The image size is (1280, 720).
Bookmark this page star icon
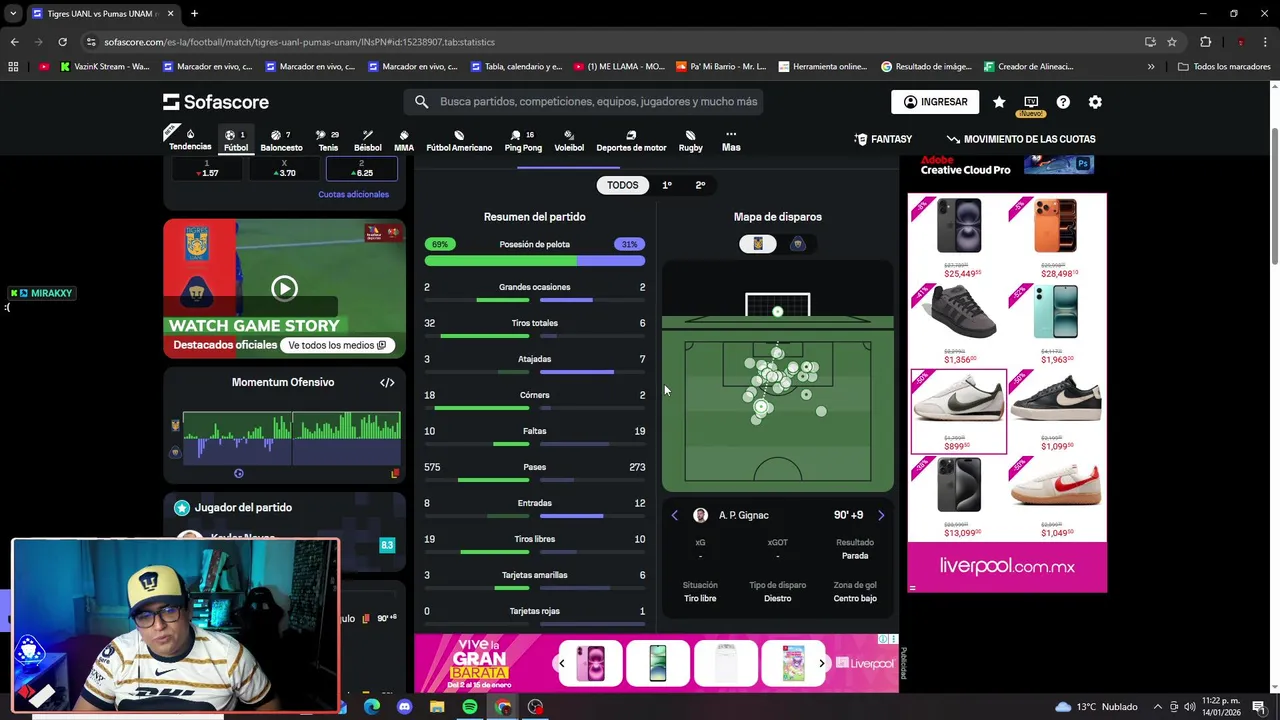(x=1172, y=42)
